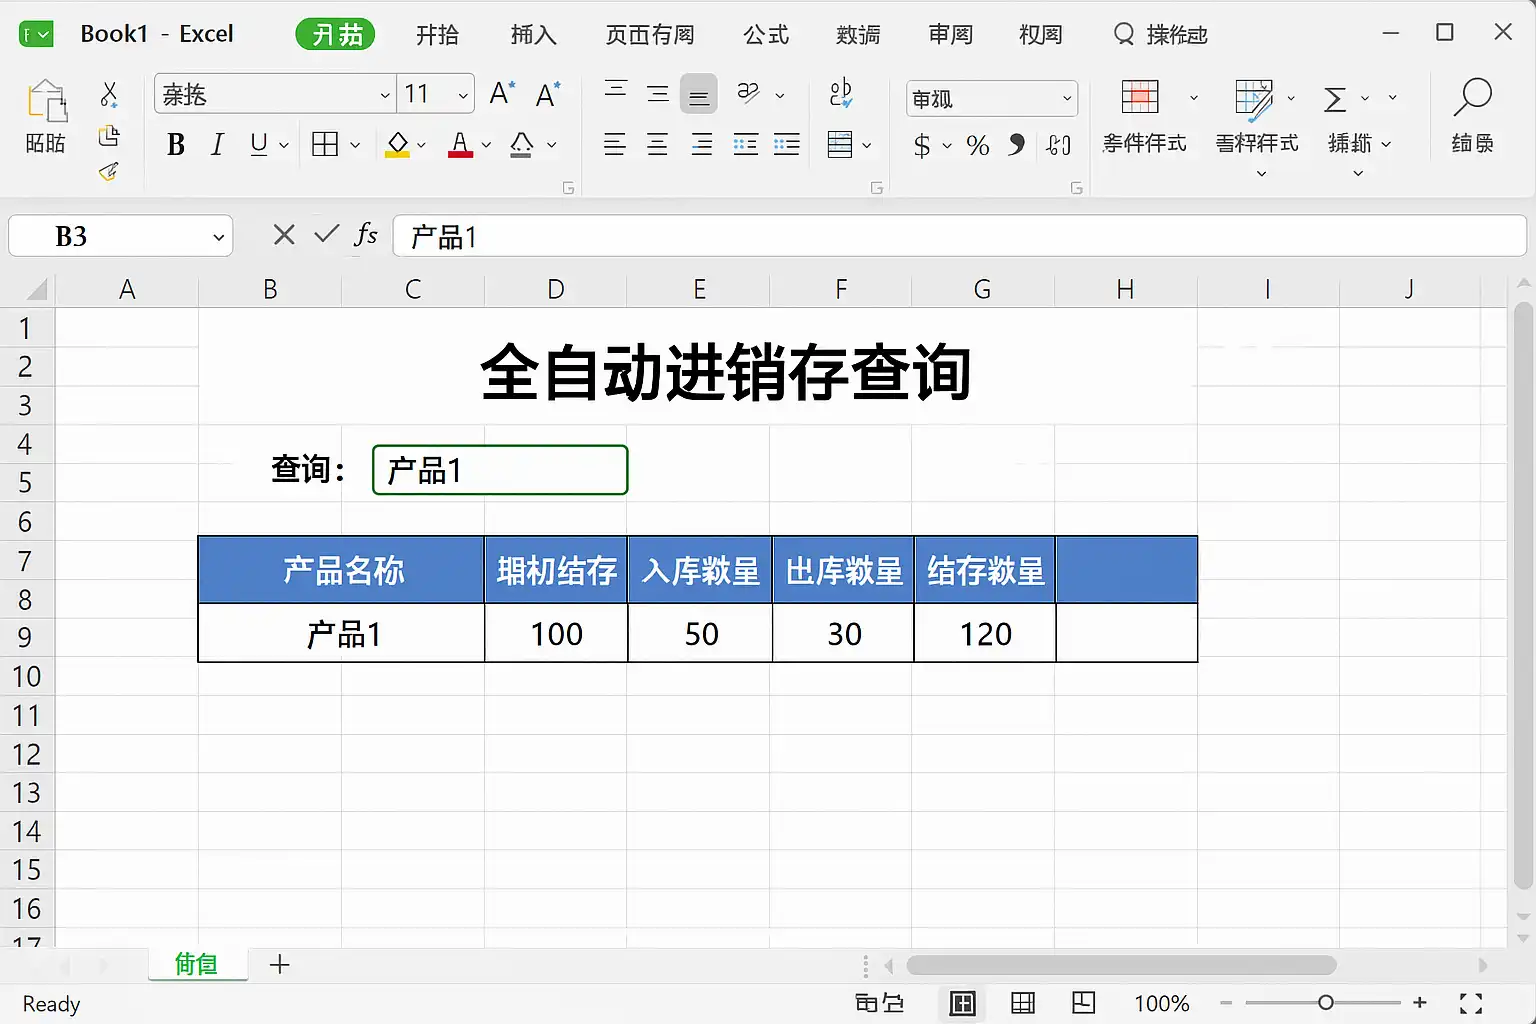Open the 公式 ribbon tab
This screenshot has width=1536, height=1024.
pos(766,35)
